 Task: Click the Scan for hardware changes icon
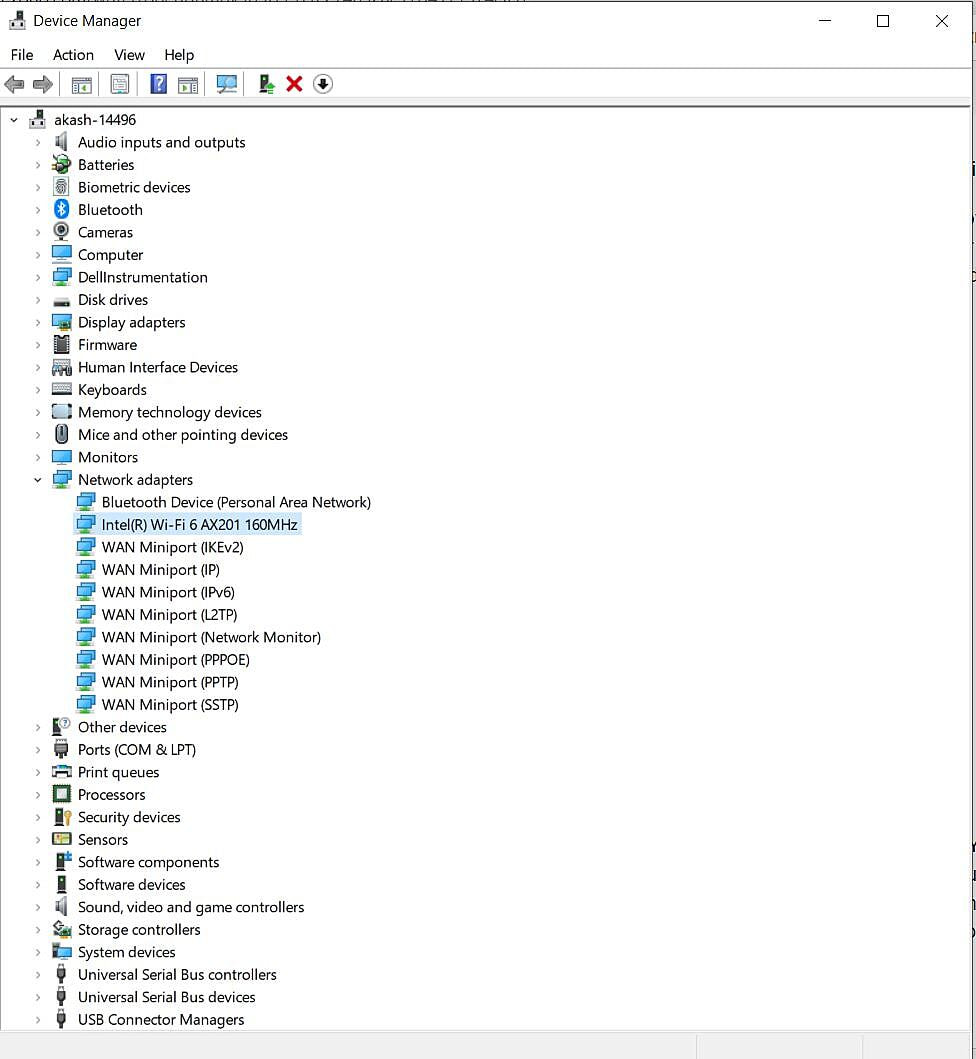(227, 84)
